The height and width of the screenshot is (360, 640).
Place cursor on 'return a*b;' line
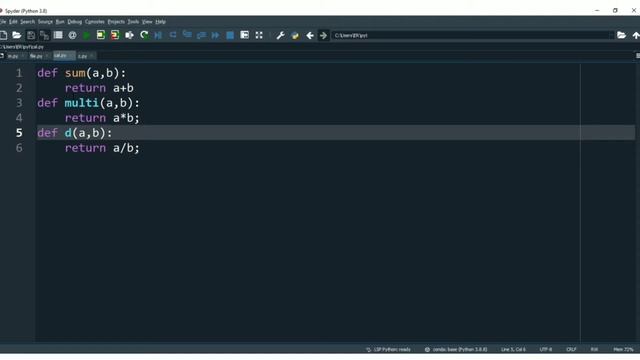pos(102,118)
